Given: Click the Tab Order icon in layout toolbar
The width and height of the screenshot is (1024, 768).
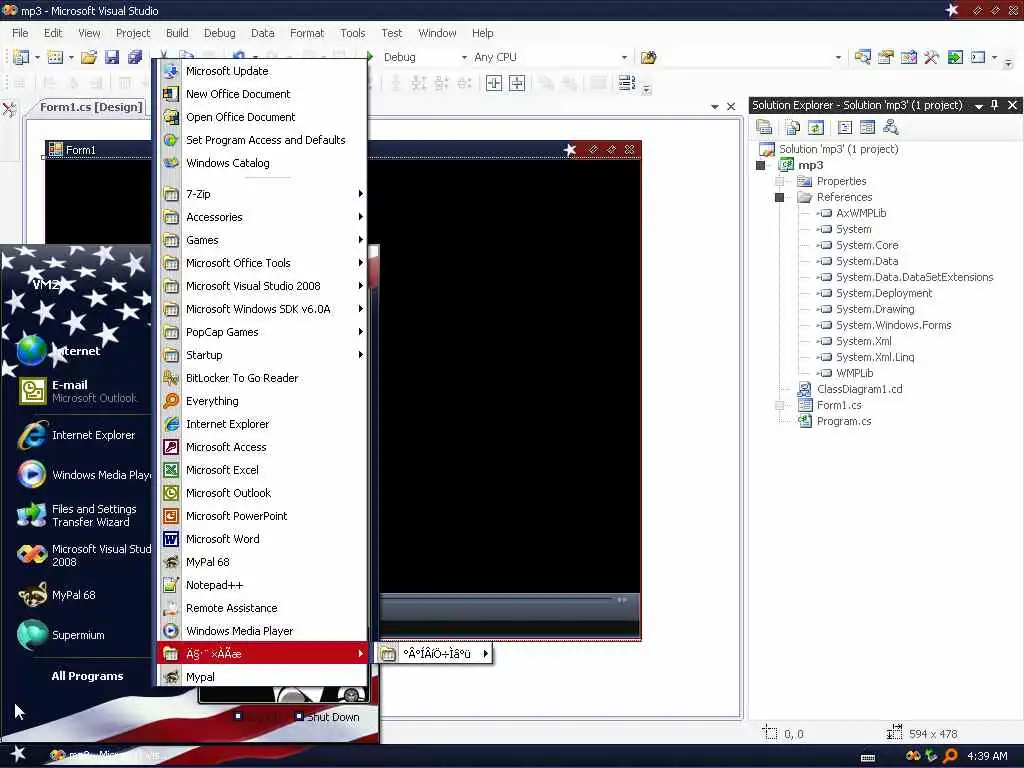Looking at the screenshot, I should (626, 83).
